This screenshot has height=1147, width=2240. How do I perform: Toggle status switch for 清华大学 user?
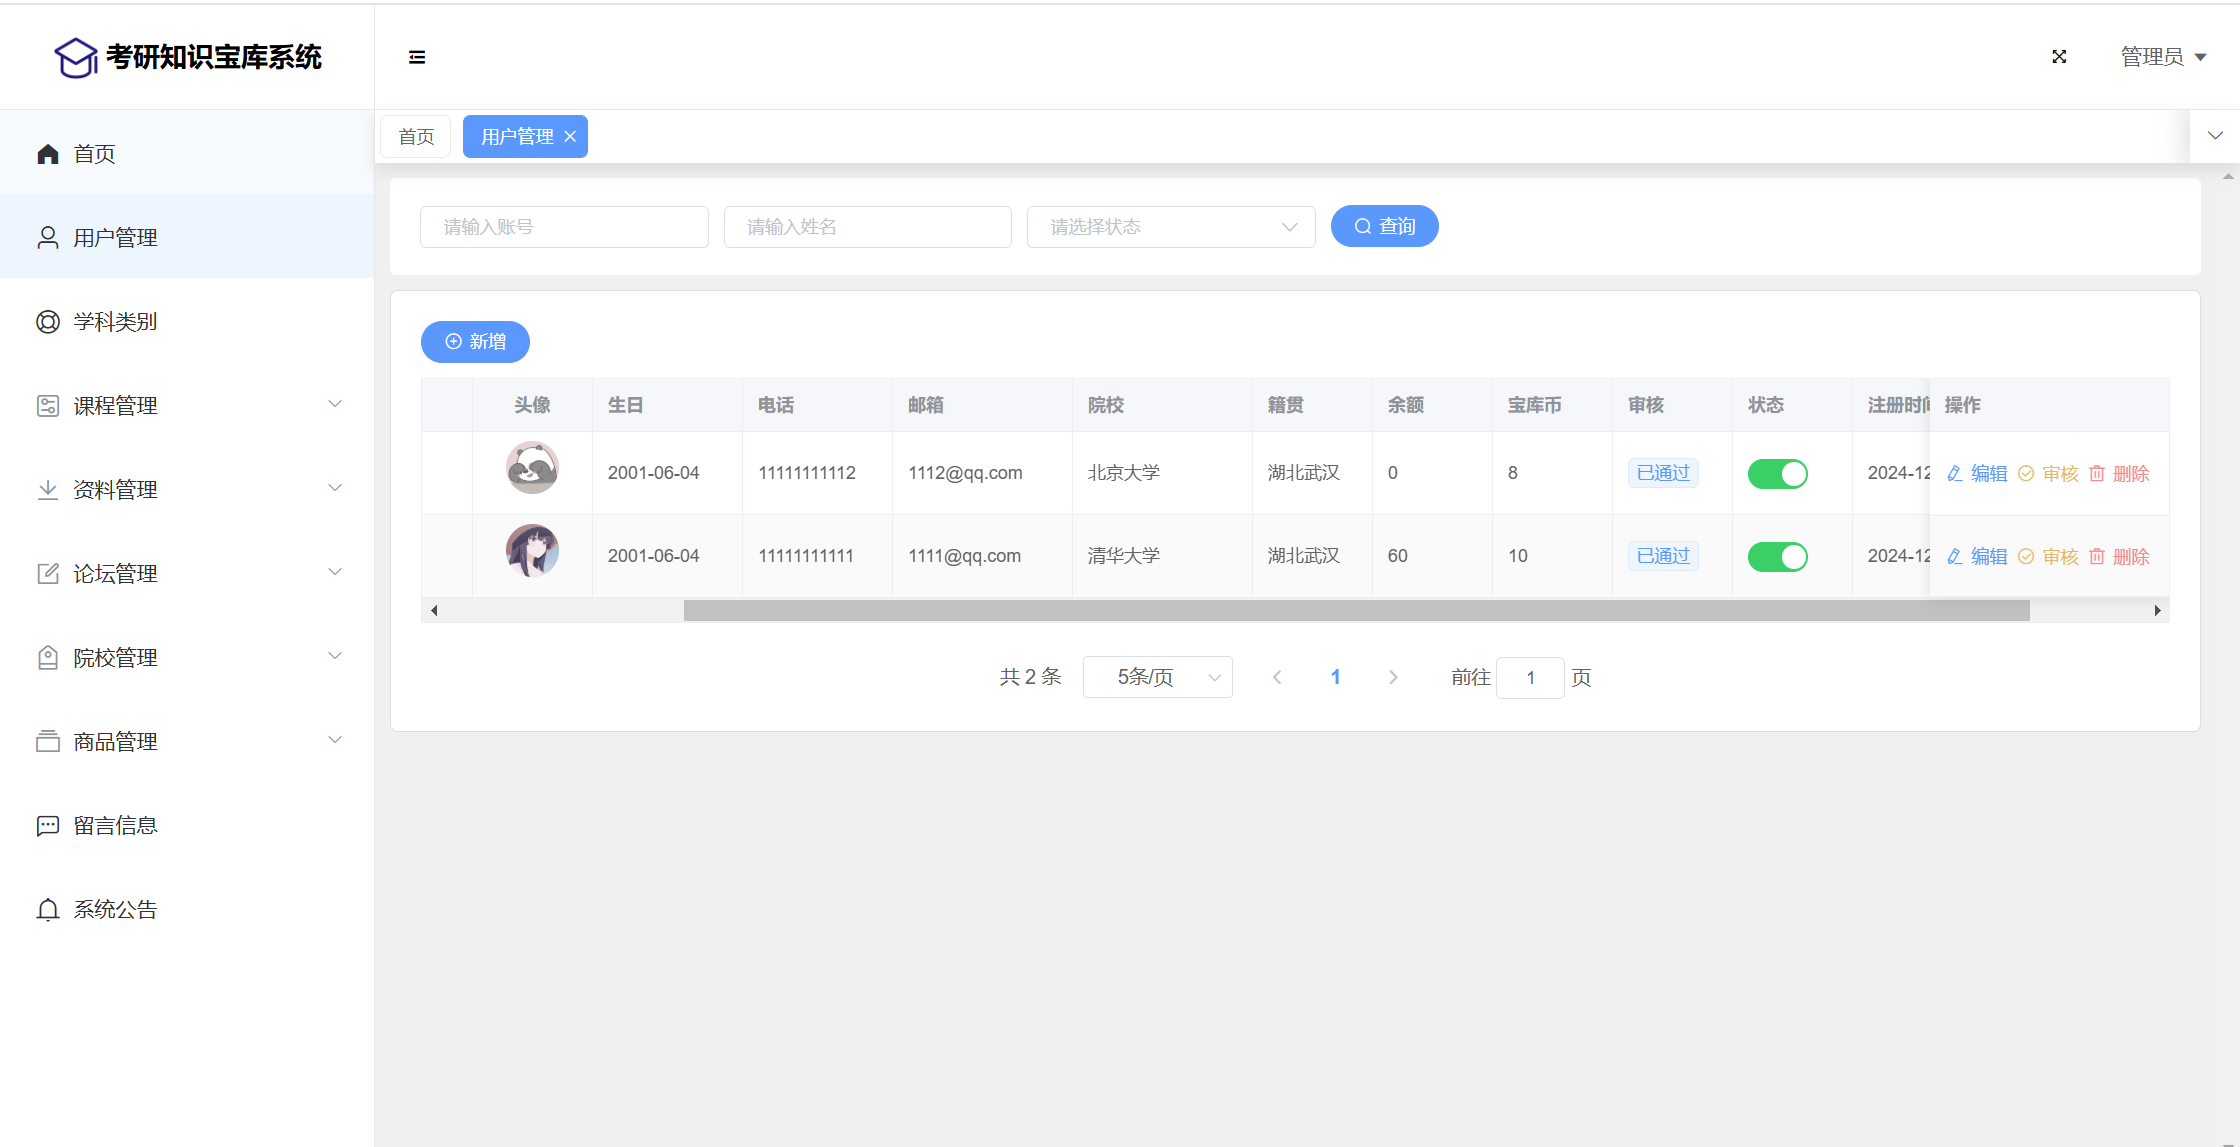click(x=1777, y=556)
